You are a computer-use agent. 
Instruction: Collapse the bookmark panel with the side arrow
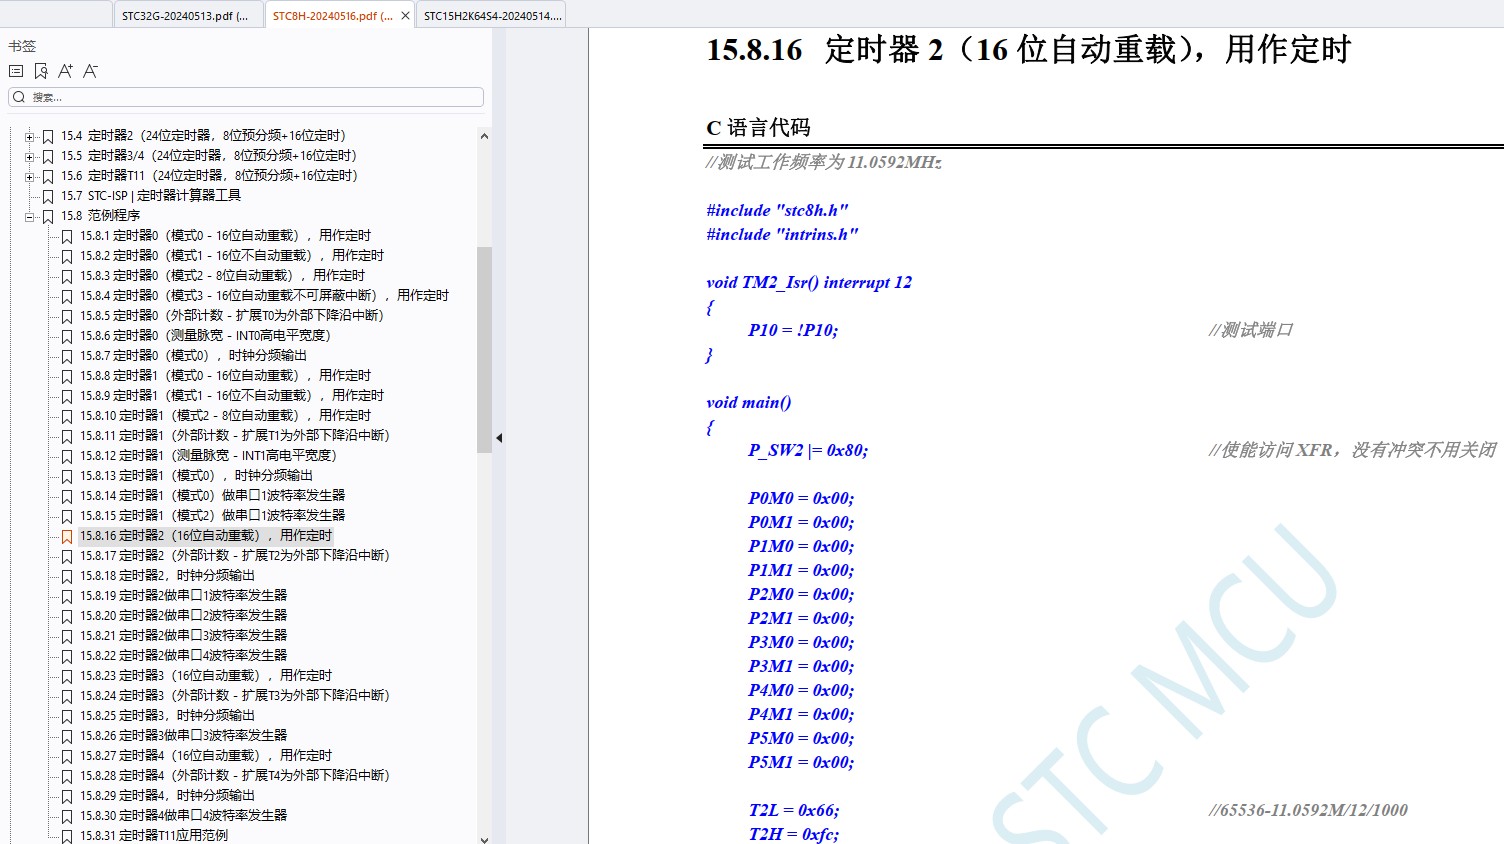click(498, 438)
